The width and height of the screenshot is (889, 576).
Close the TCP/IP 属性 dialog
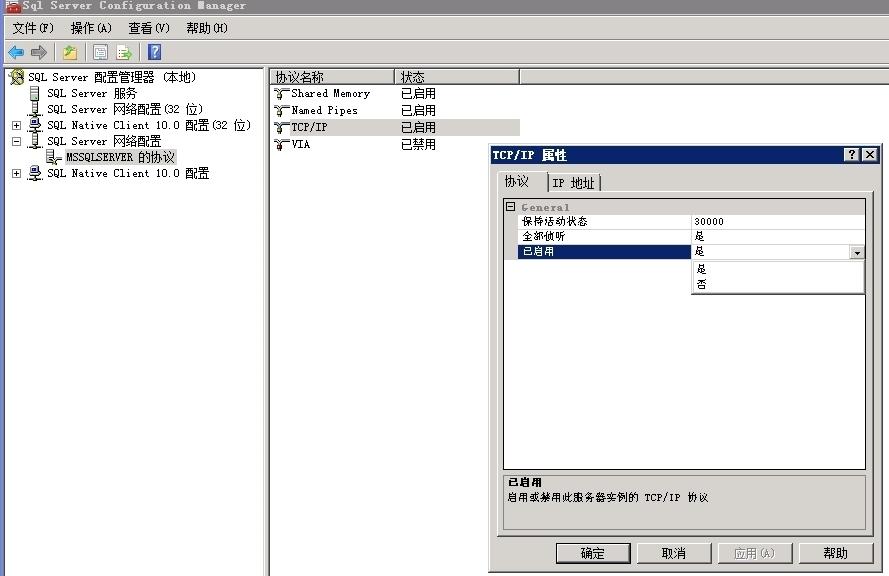[x=870, y=155]
